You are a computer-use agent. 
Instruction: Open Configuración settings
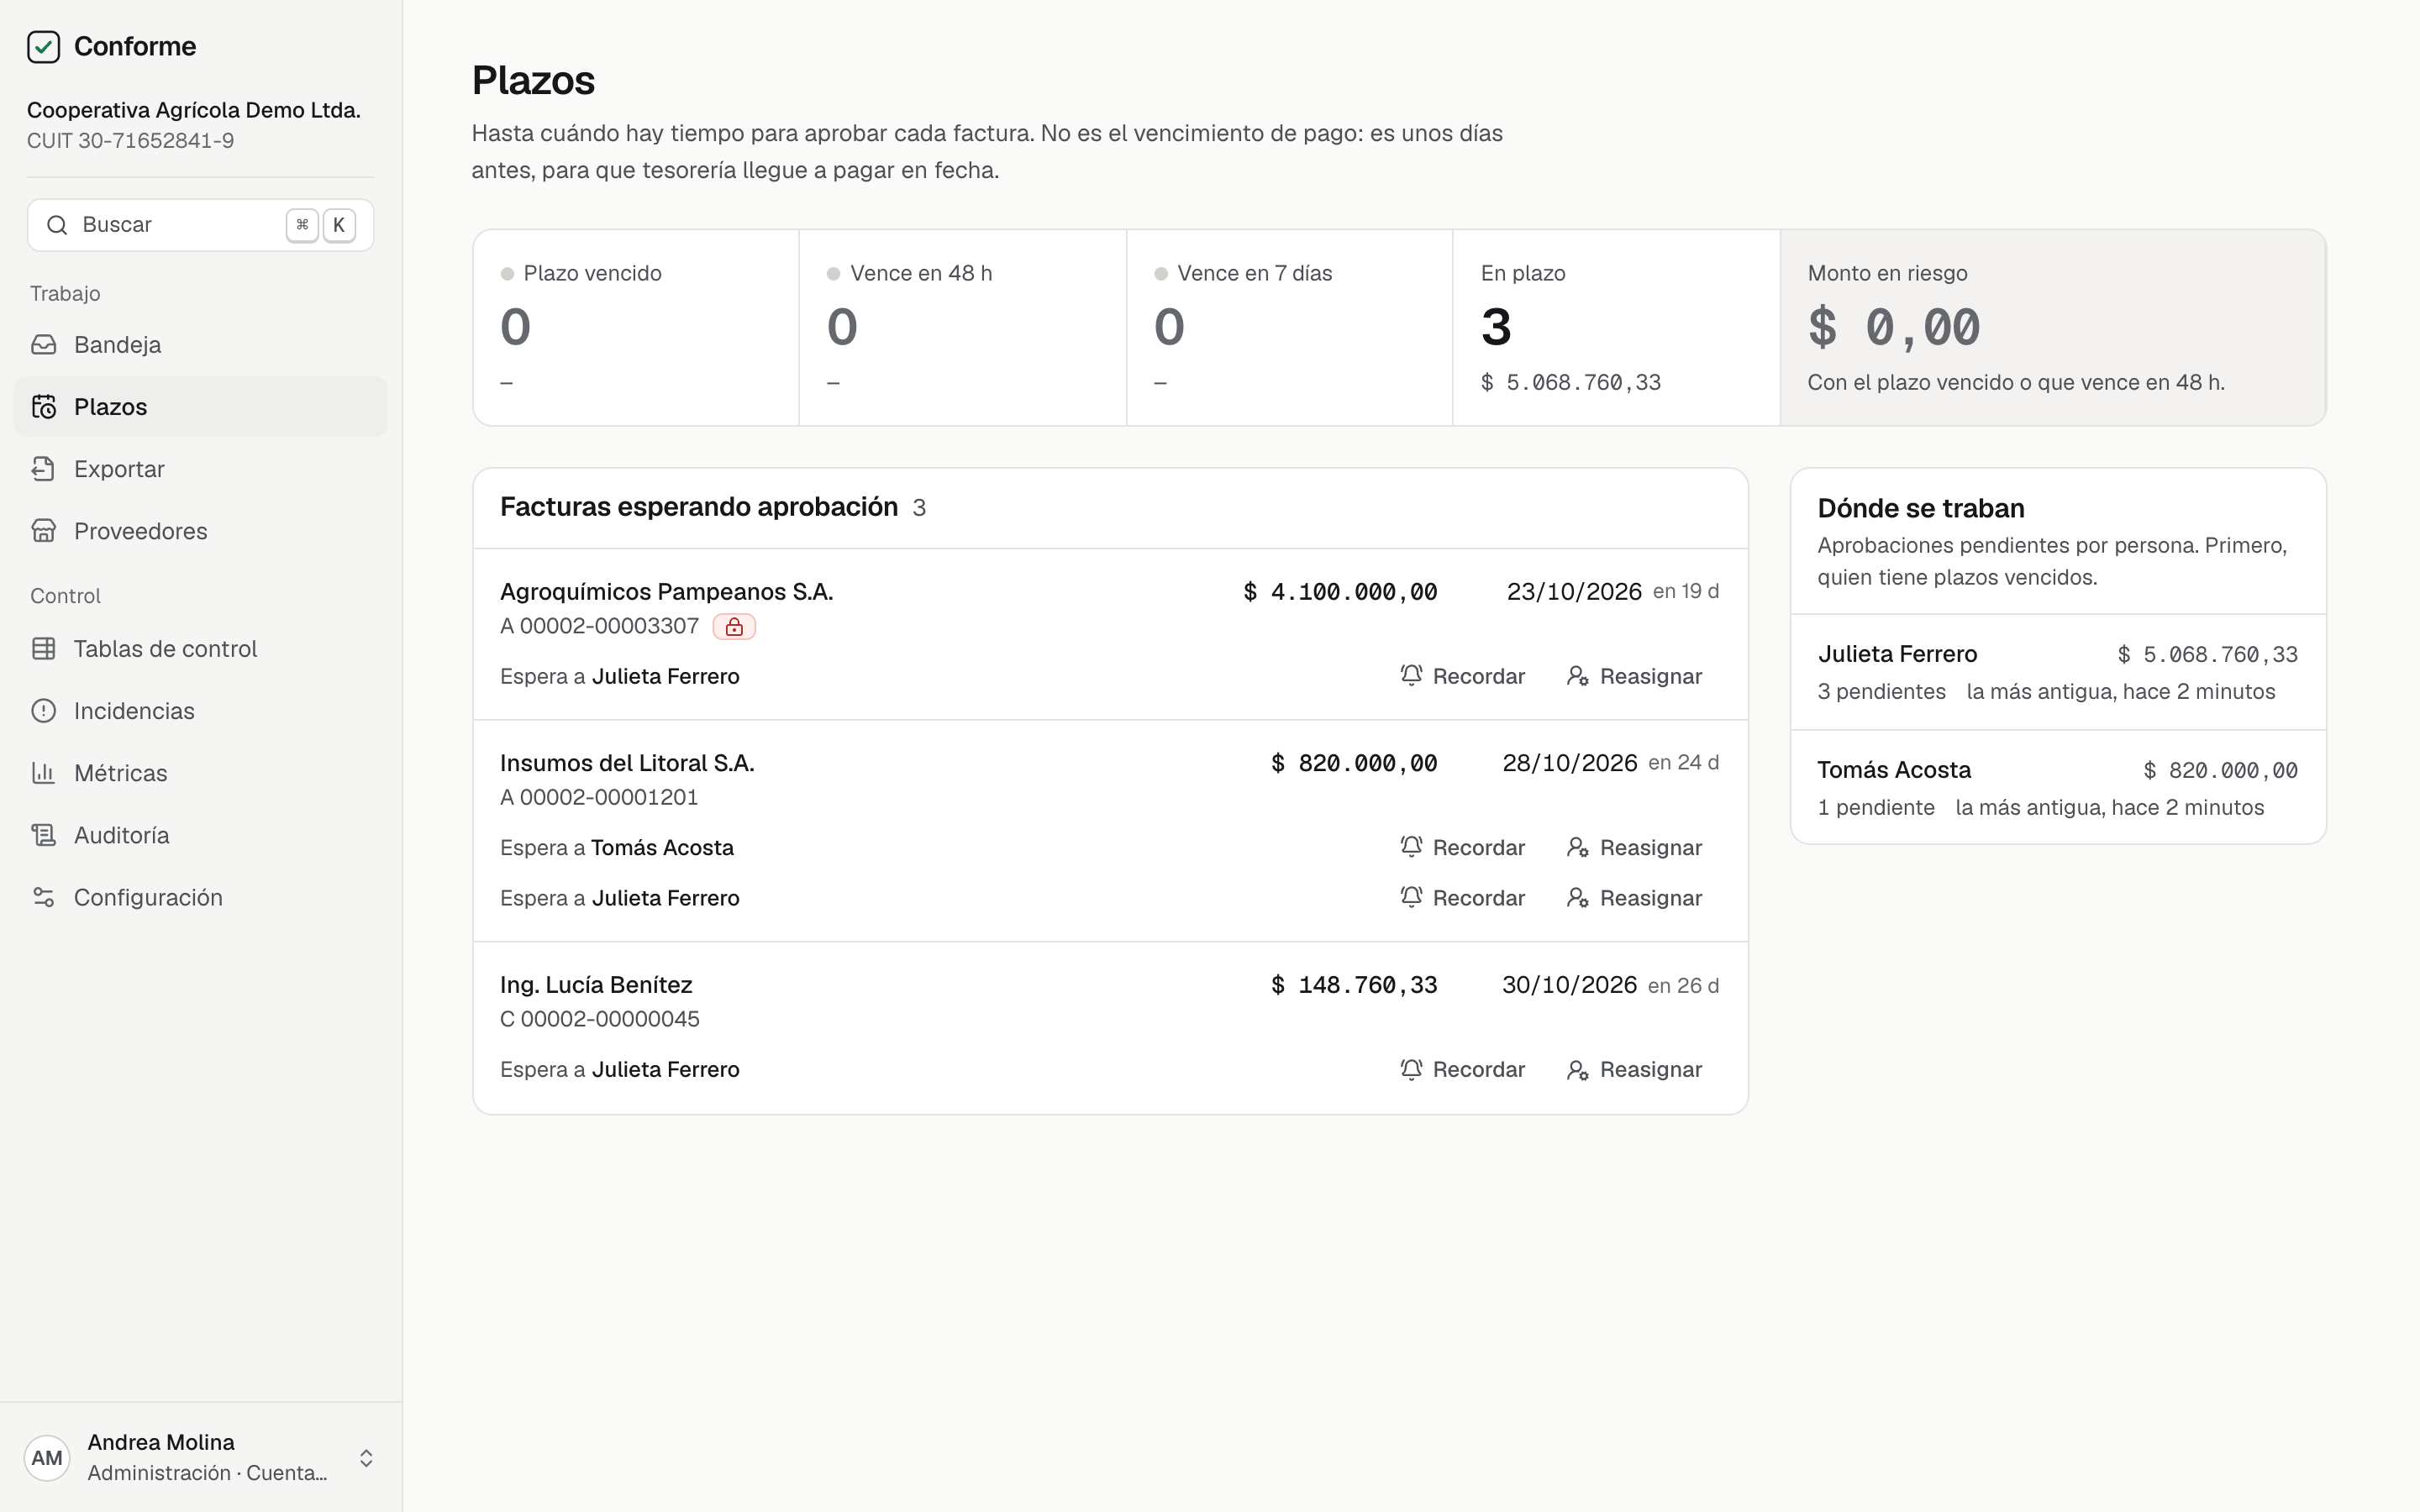pyautogui.click(x=200, y=897)
